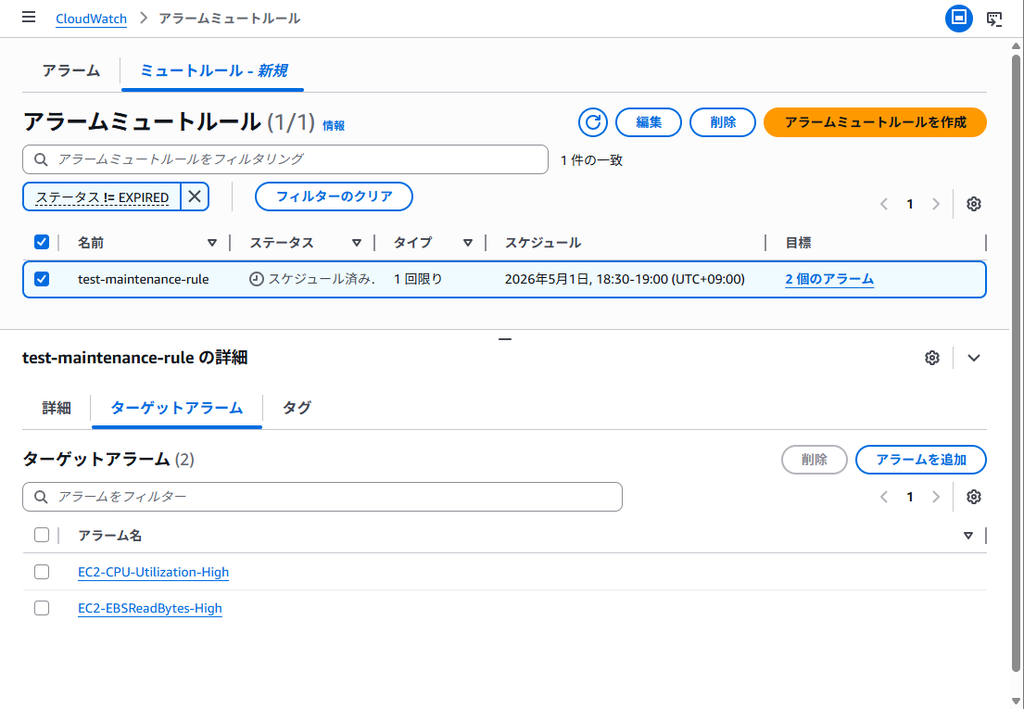Screen dimensions: 1024x709
Task: Open EC2-EBSReadBytes-High alarm link
Action: [150, 609]
